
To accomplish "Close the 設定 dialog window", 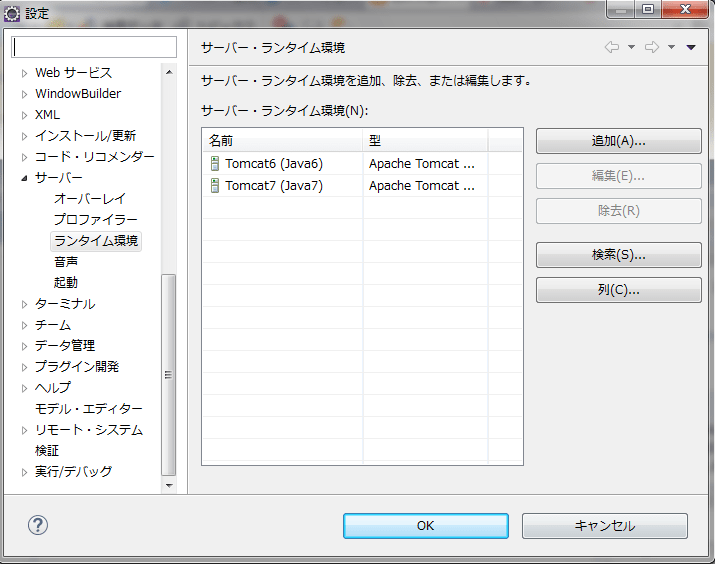I will [x=685, y=9].
